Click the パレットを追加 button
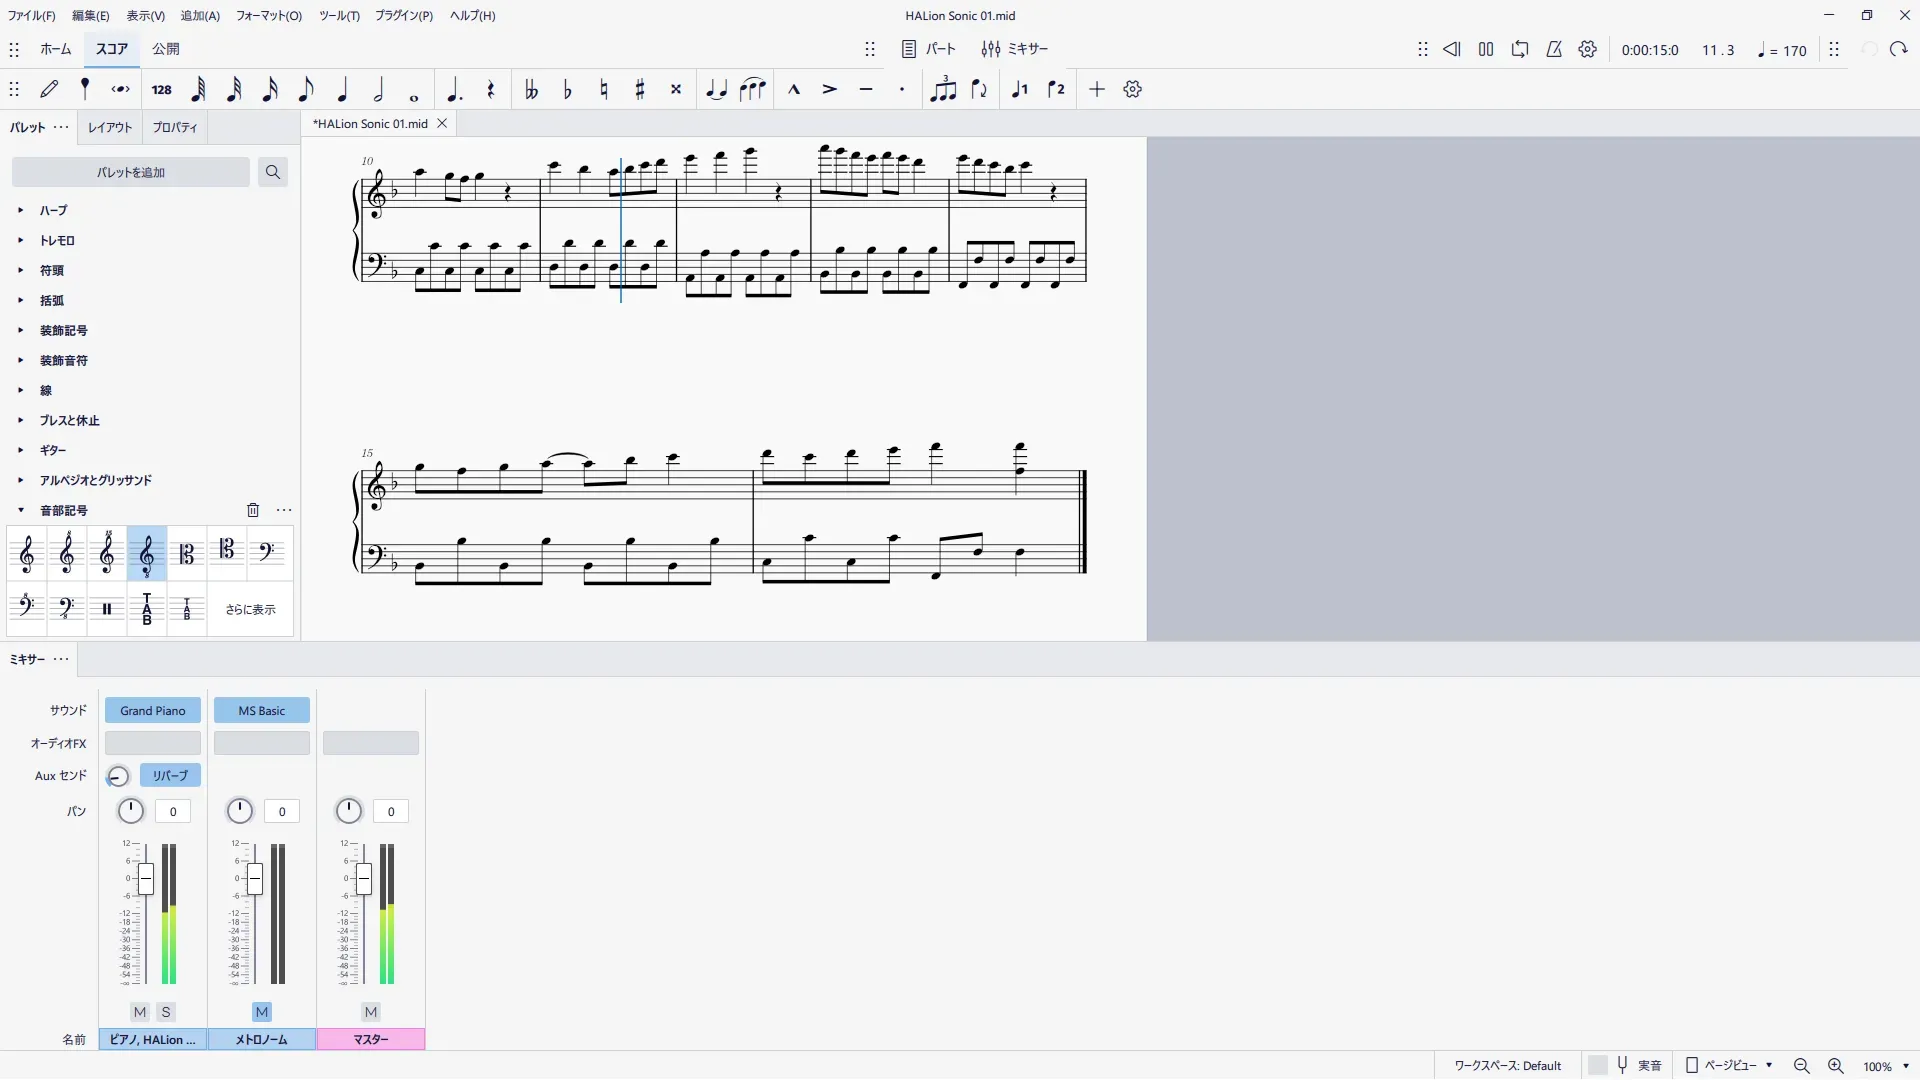The image size is (1920, 1080). coord(131,172)
